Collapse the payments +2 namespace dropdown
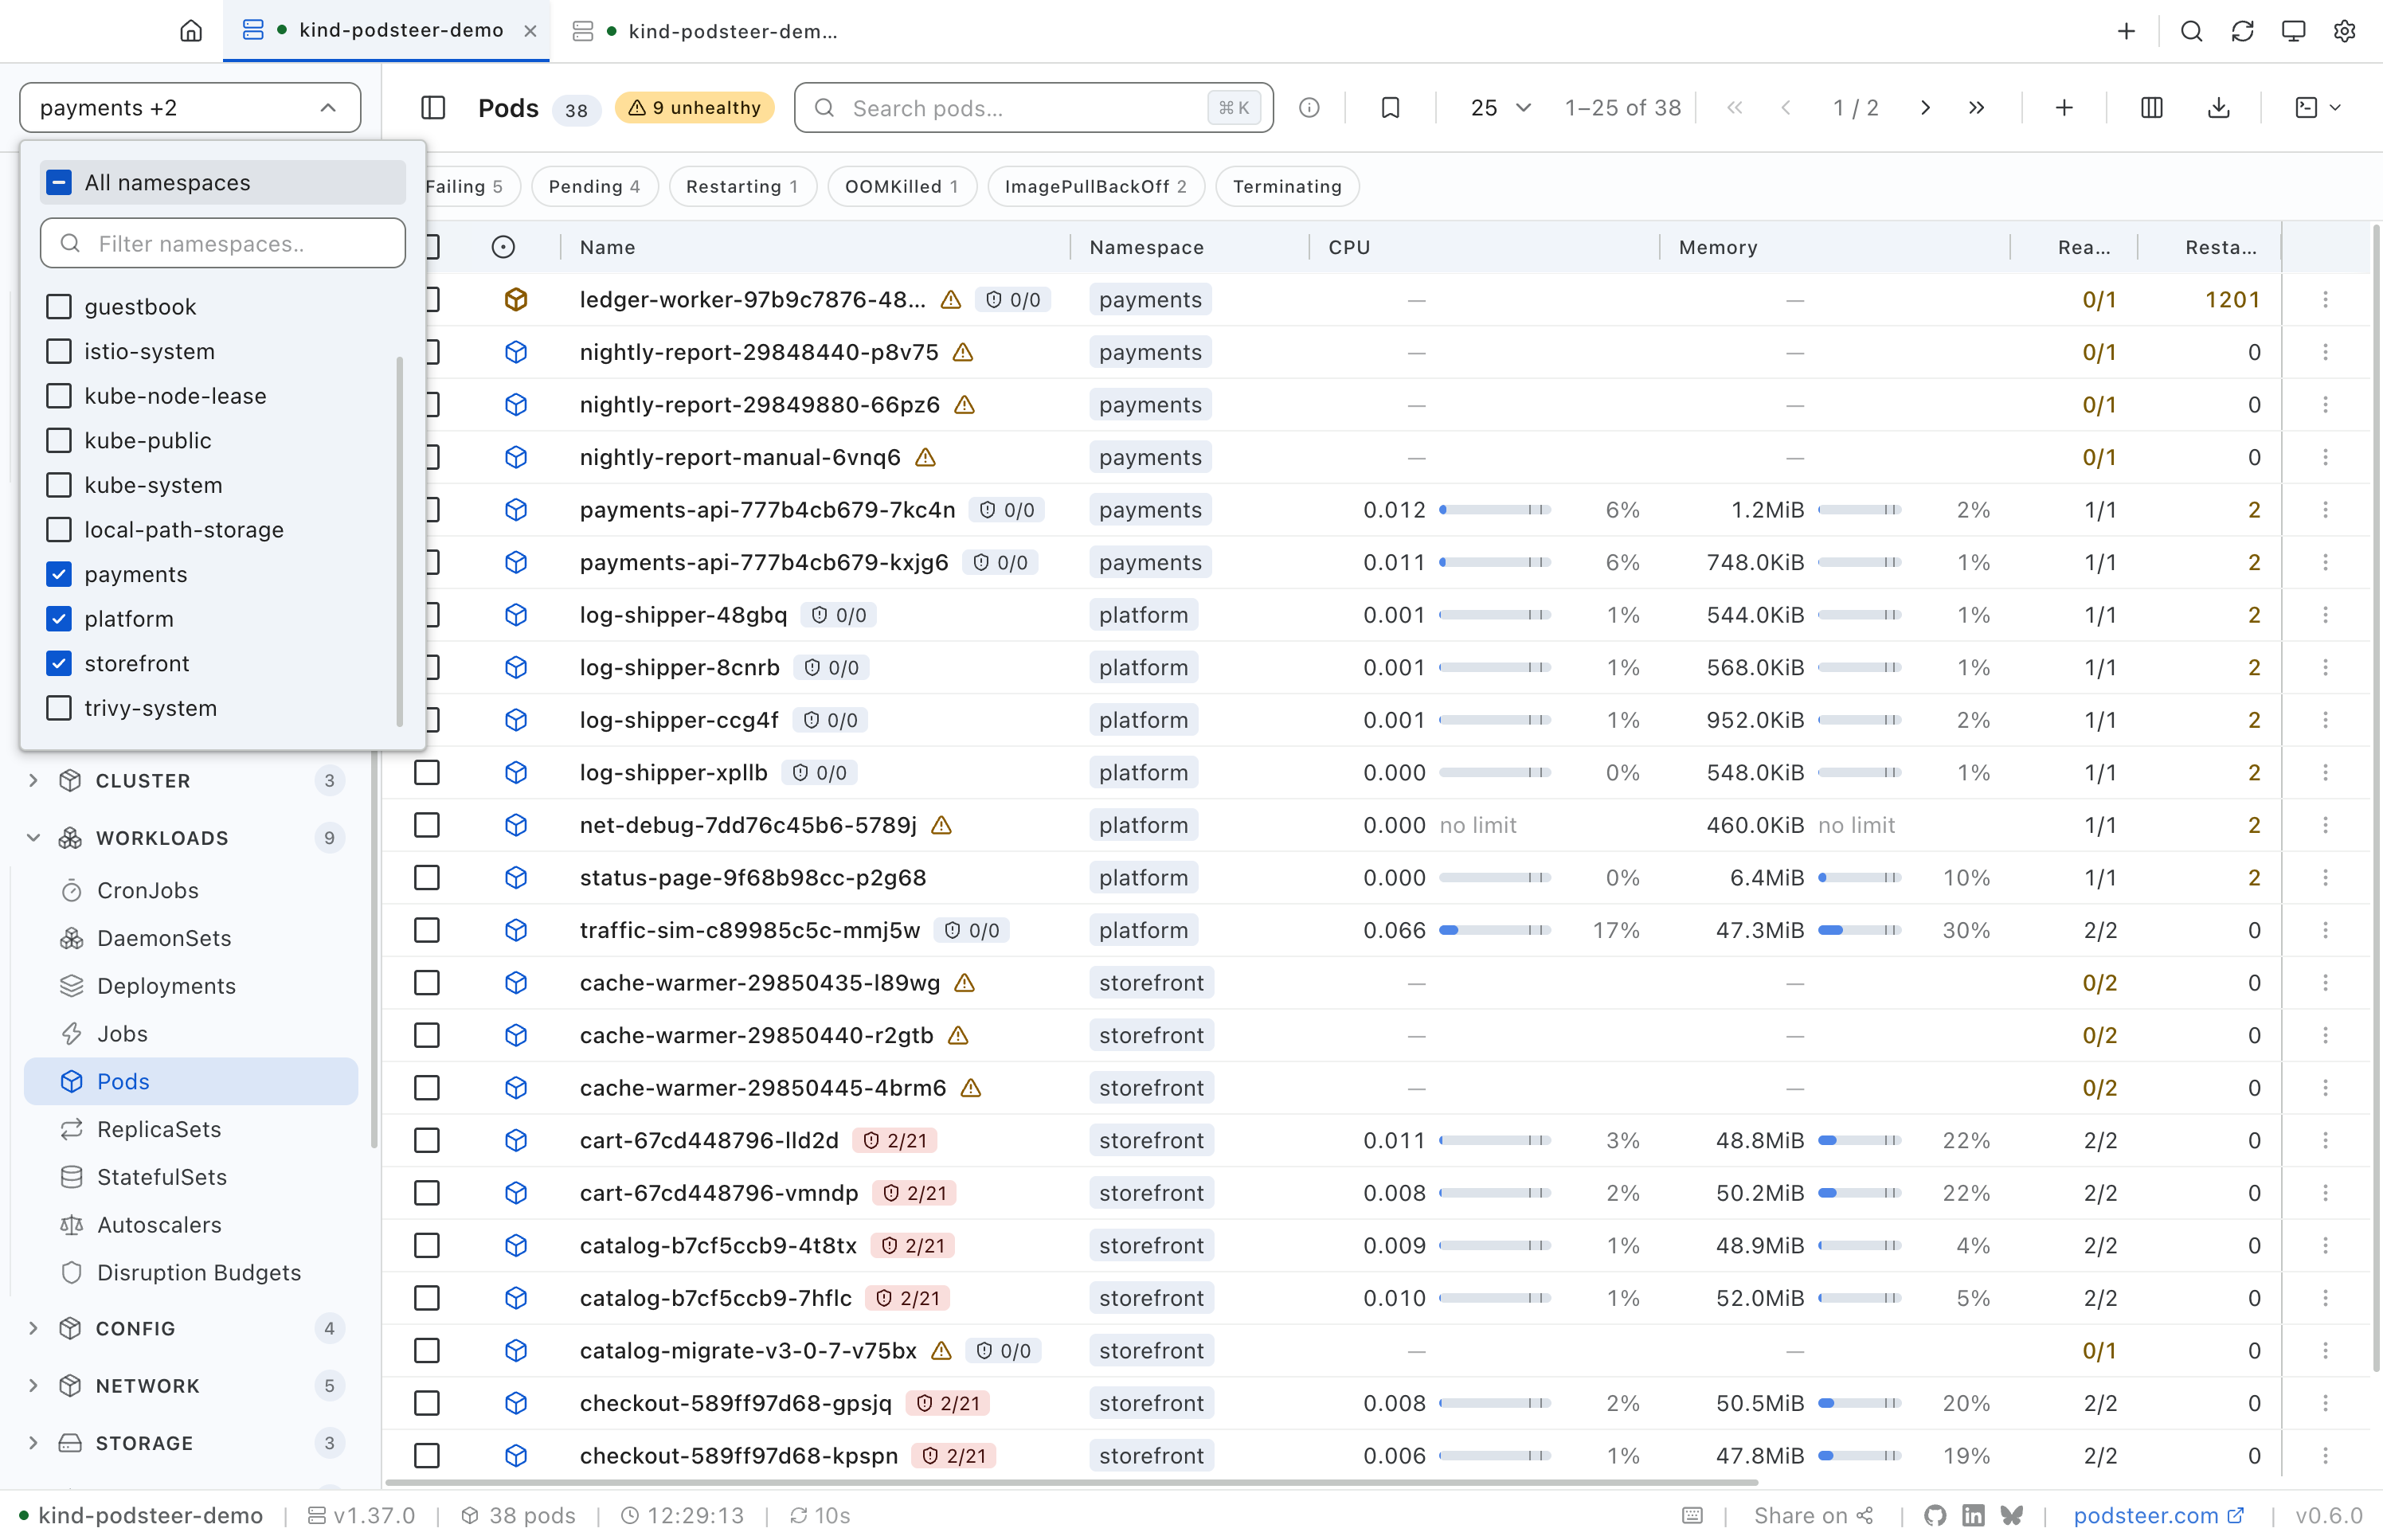 click(x=190, y=108)
